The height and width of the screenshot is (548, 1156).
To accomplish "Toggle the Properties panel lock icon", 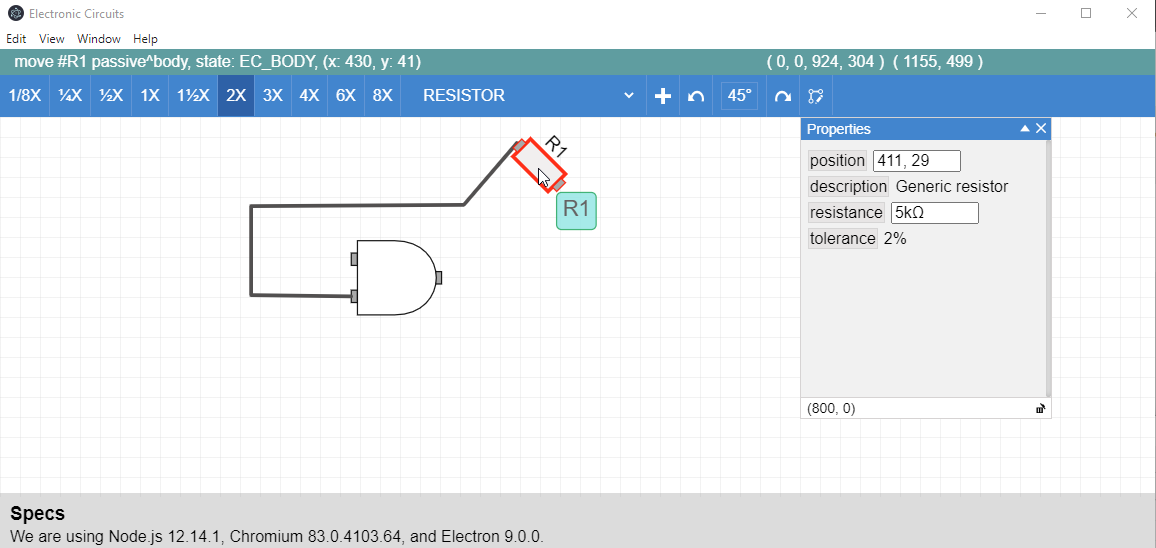I will 1040,409.
